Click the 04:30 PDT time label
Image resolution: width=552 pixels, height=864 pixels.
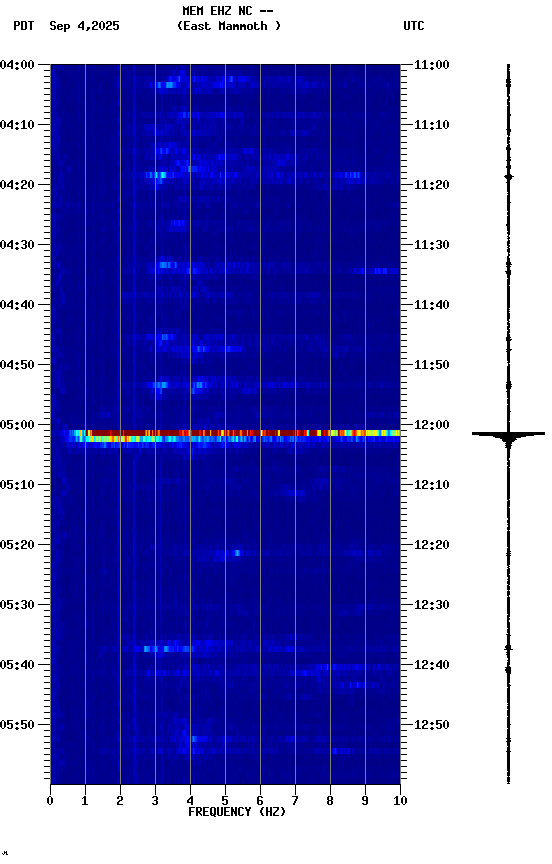[17, 245]
